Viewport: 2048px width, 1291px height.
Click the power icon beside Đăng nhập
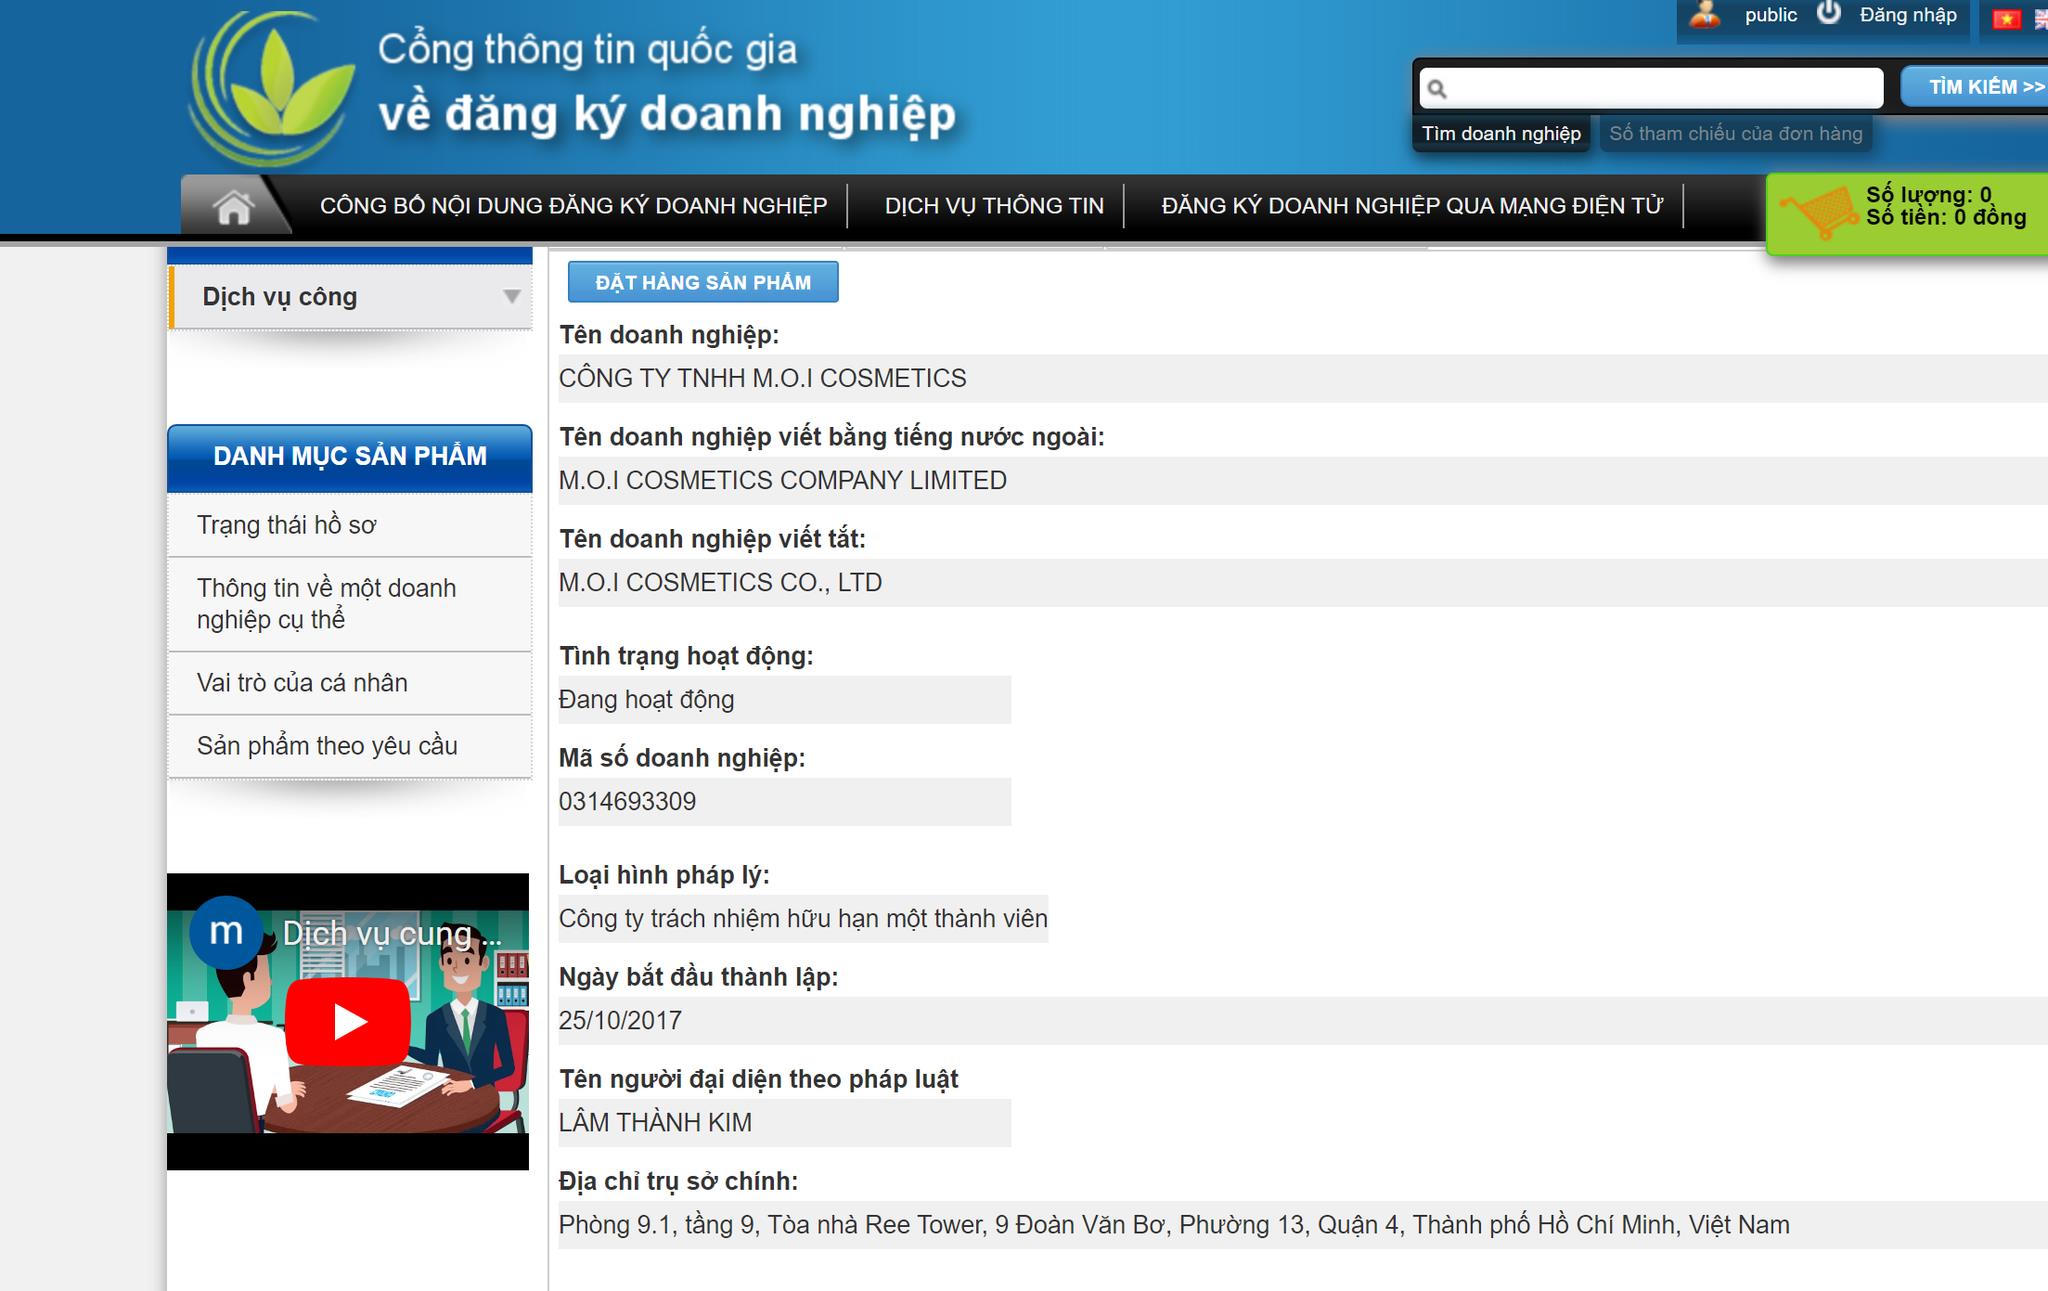coord(1829,14)
